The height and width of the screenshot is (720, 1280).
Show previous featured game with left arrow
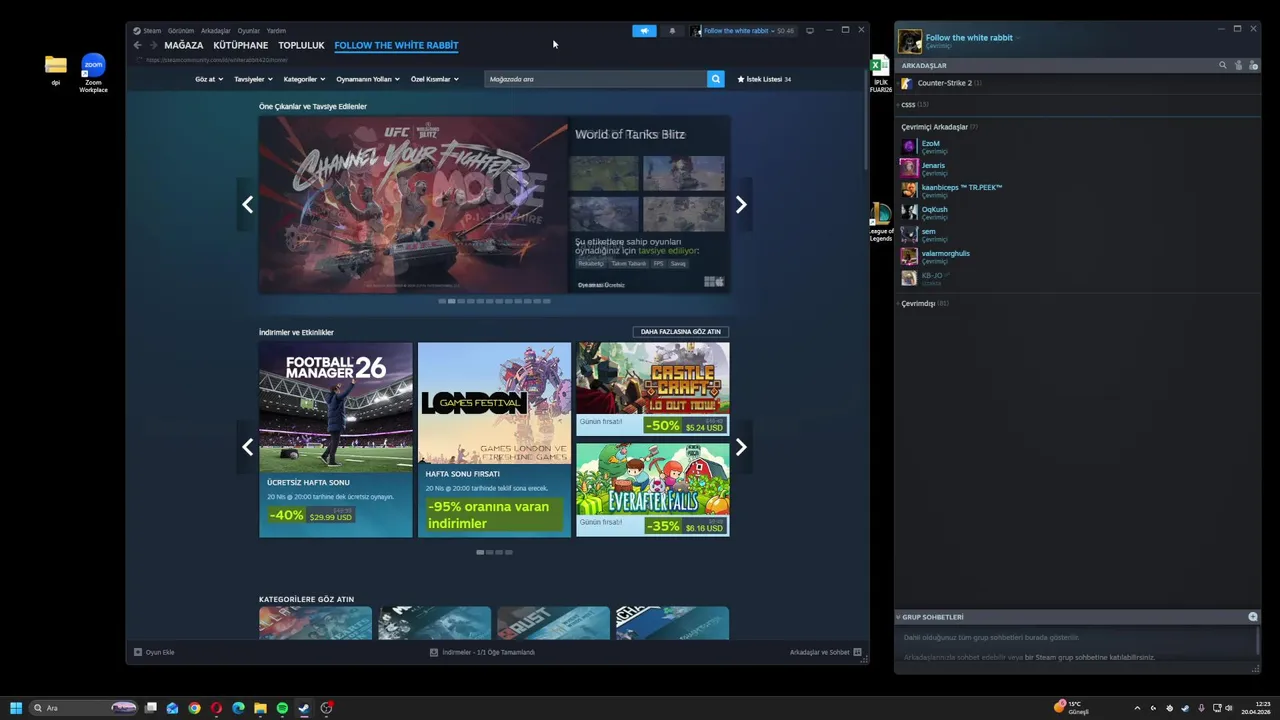pyautogui.click(x=248, y=205)
